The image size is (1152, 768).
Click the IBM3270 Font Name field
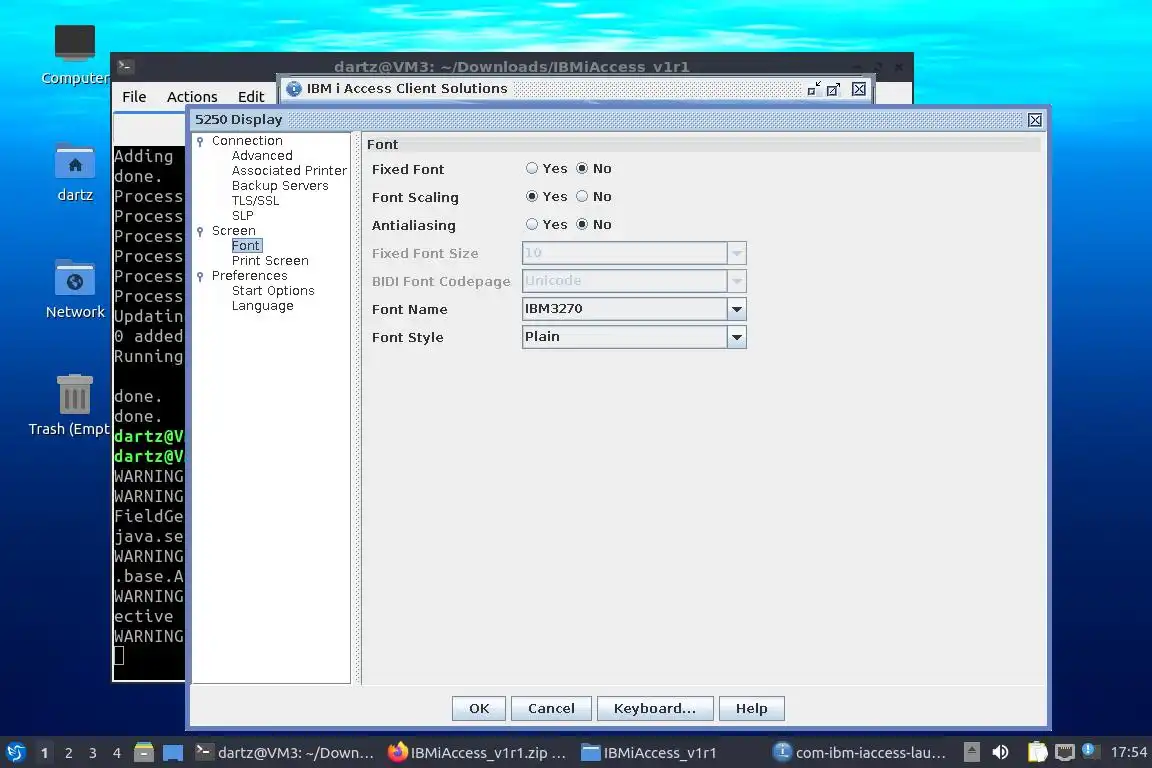pyautogui.click(x=624, y=309)
